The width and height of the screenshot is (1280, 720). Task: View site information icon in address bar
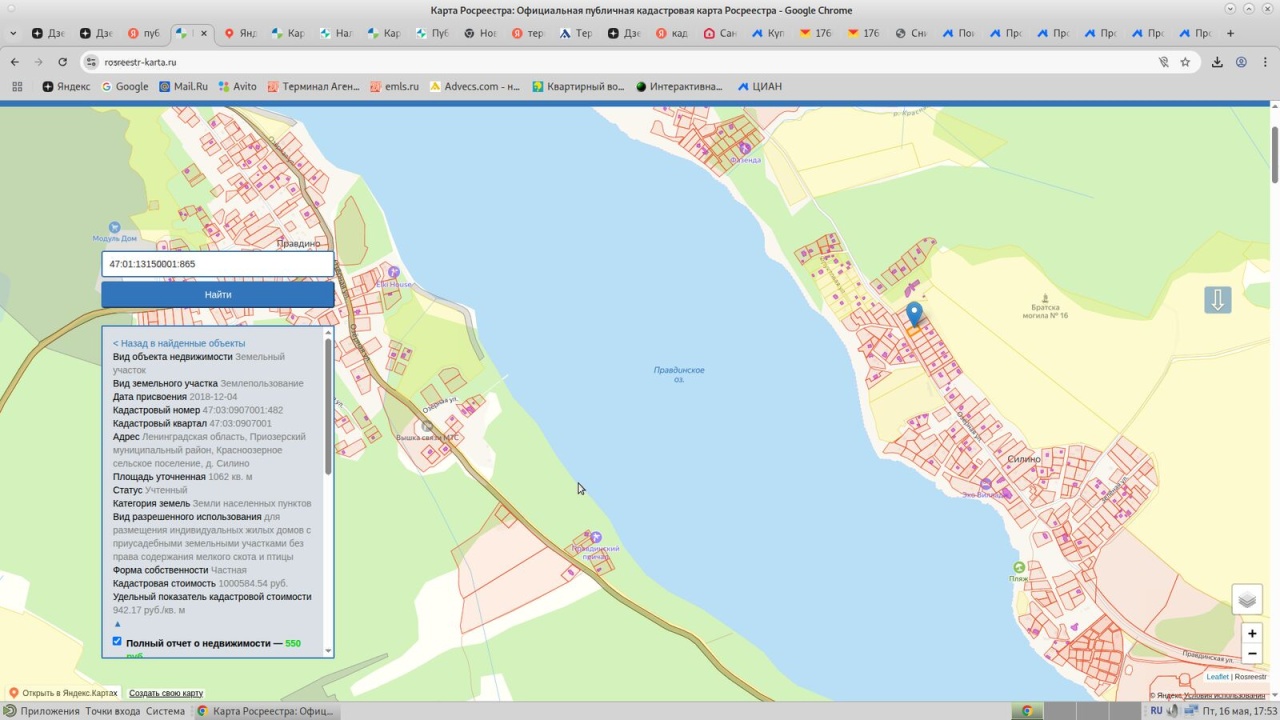[x=91, y=62]
